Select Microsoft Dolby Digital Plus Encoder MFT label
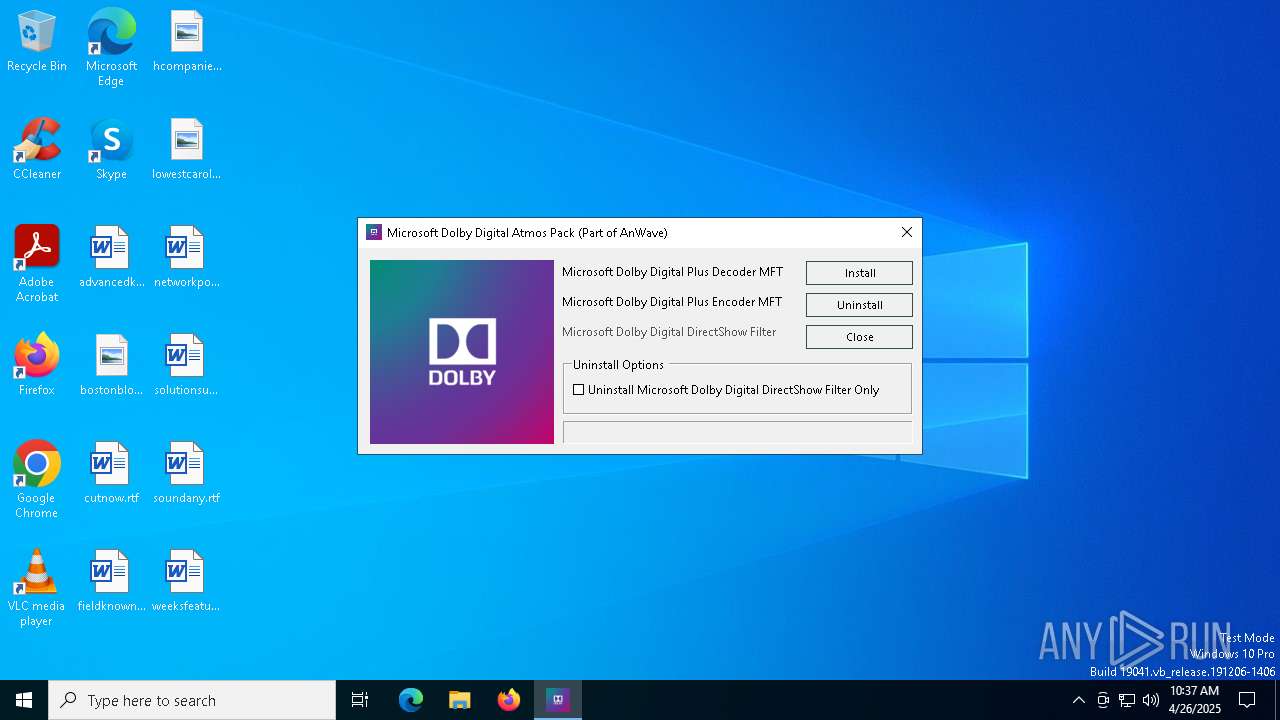 click(672, 302)
